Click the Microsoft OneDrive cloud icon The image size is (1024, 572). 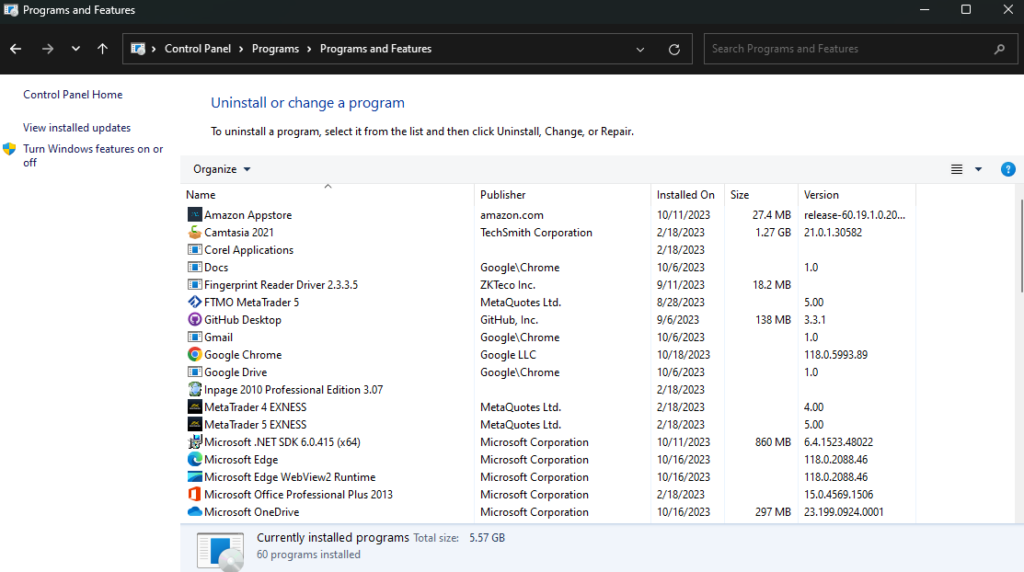pyautogui.click(x=195, y=512)
